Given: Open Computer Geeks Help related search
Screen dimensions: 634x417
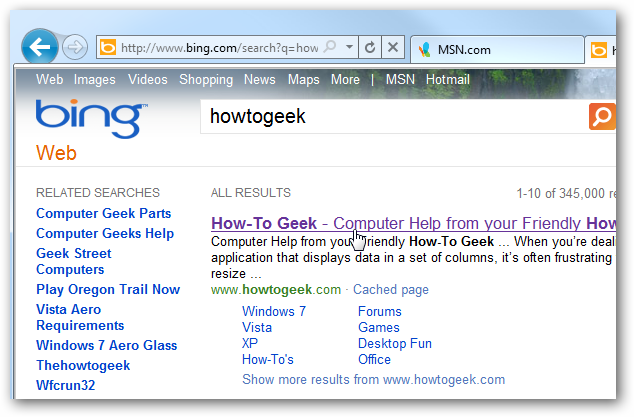Looking at the screenshot, I should 105,233.
